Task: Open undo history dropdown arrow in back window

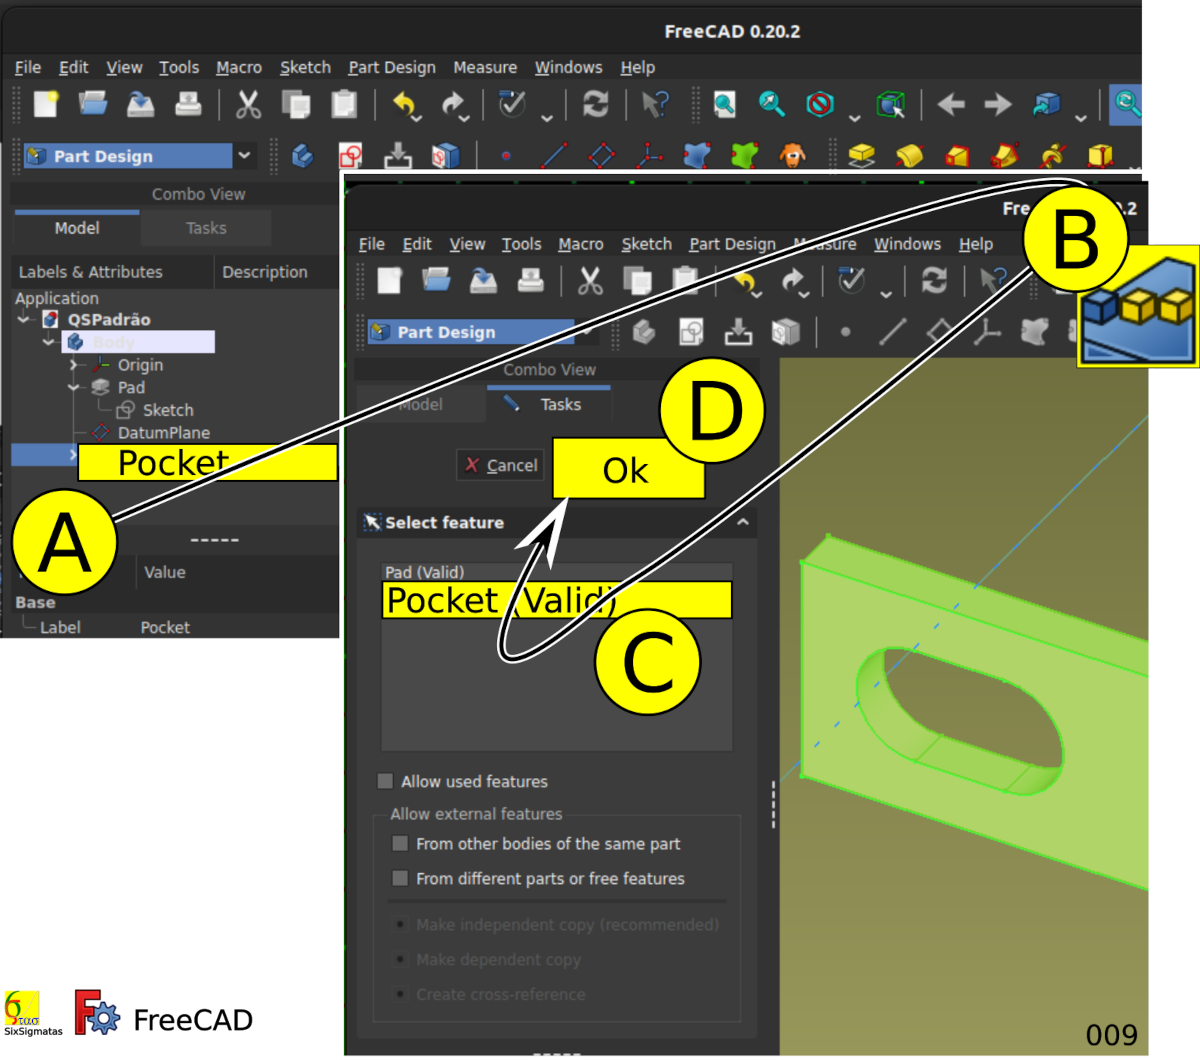Action: pos(415,118)
